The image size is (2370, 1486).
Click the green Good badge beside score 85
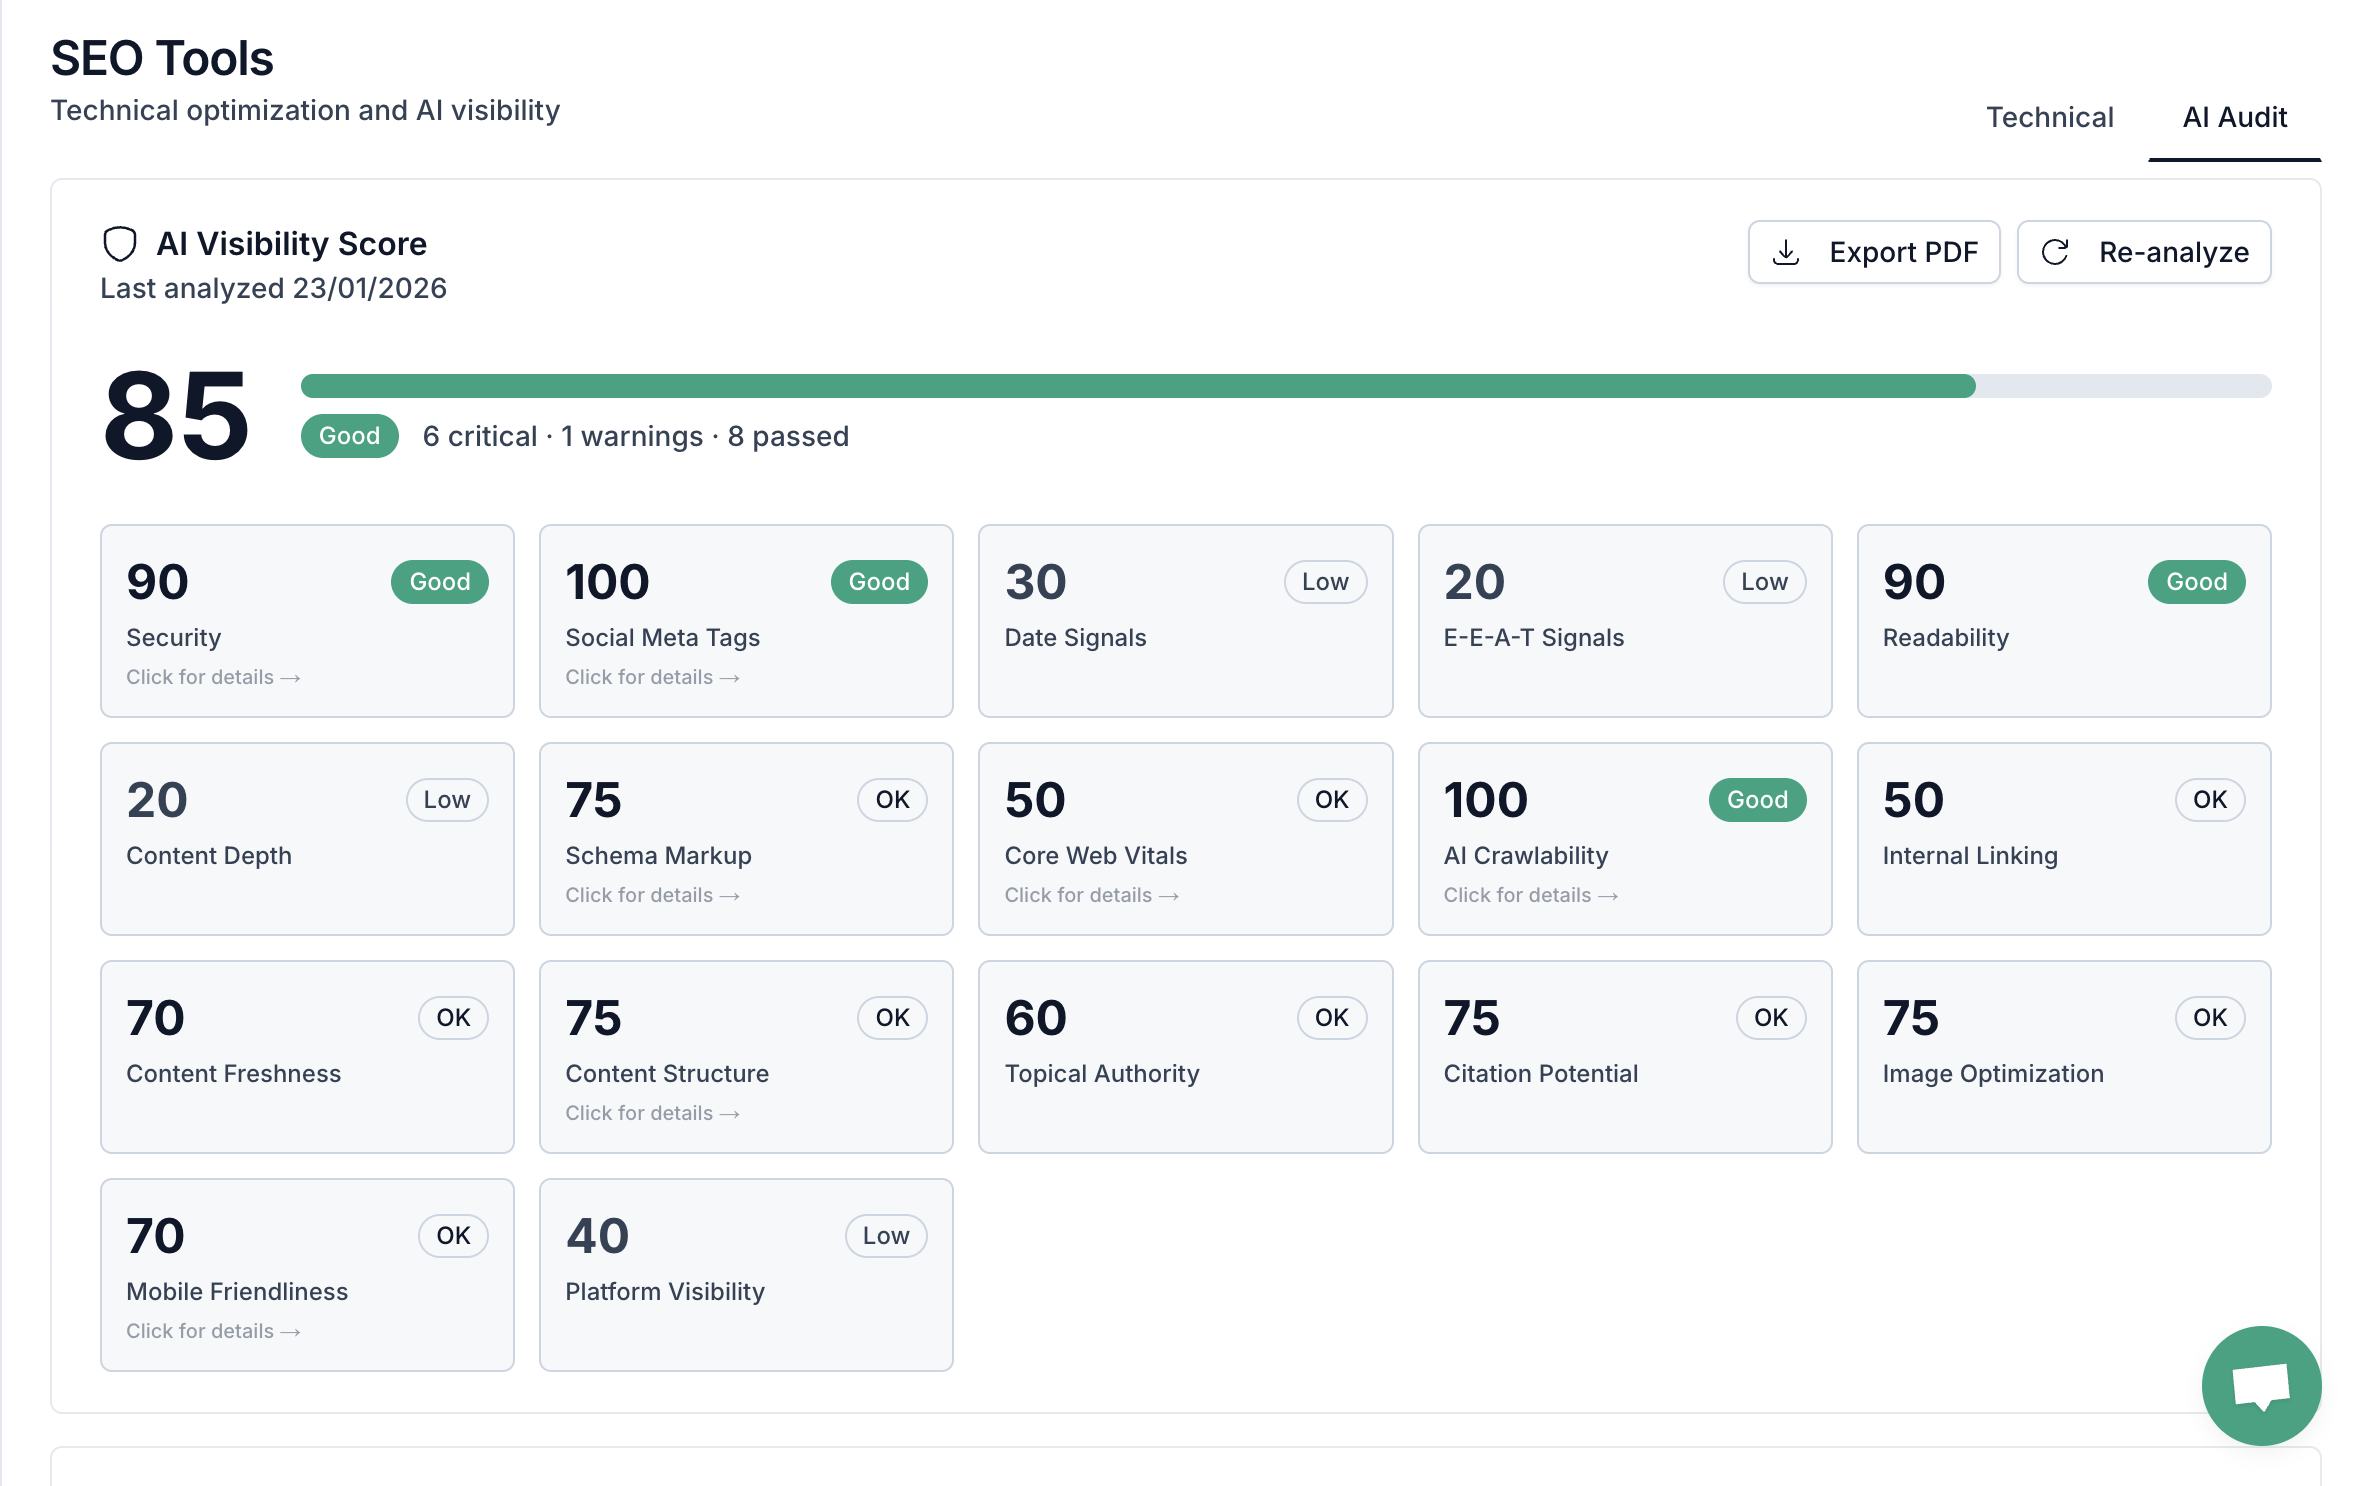tap(349, 436)
